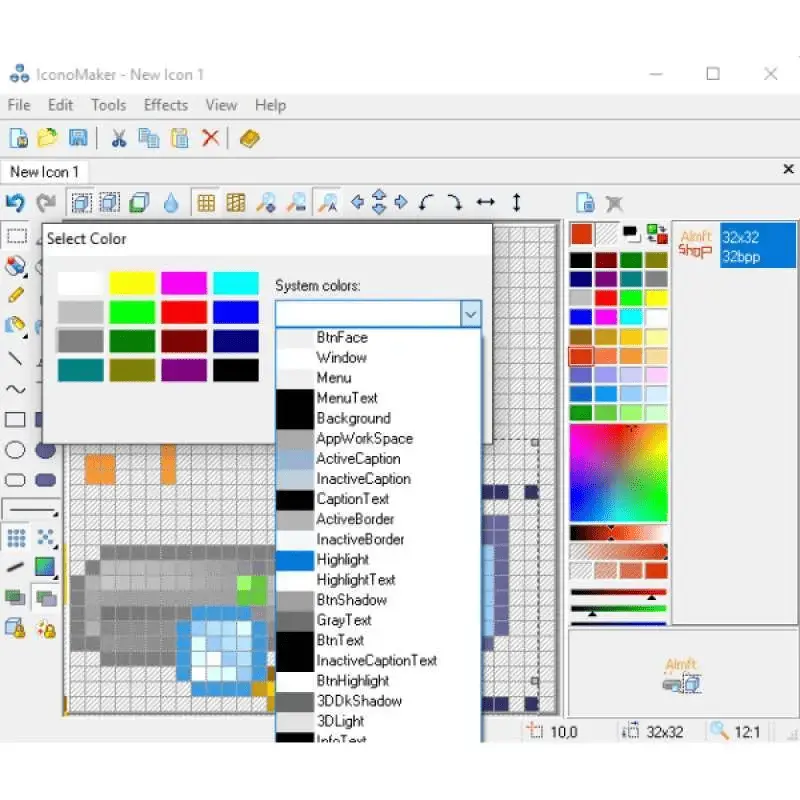Cut selection with the scissors icon

point(119,138)
